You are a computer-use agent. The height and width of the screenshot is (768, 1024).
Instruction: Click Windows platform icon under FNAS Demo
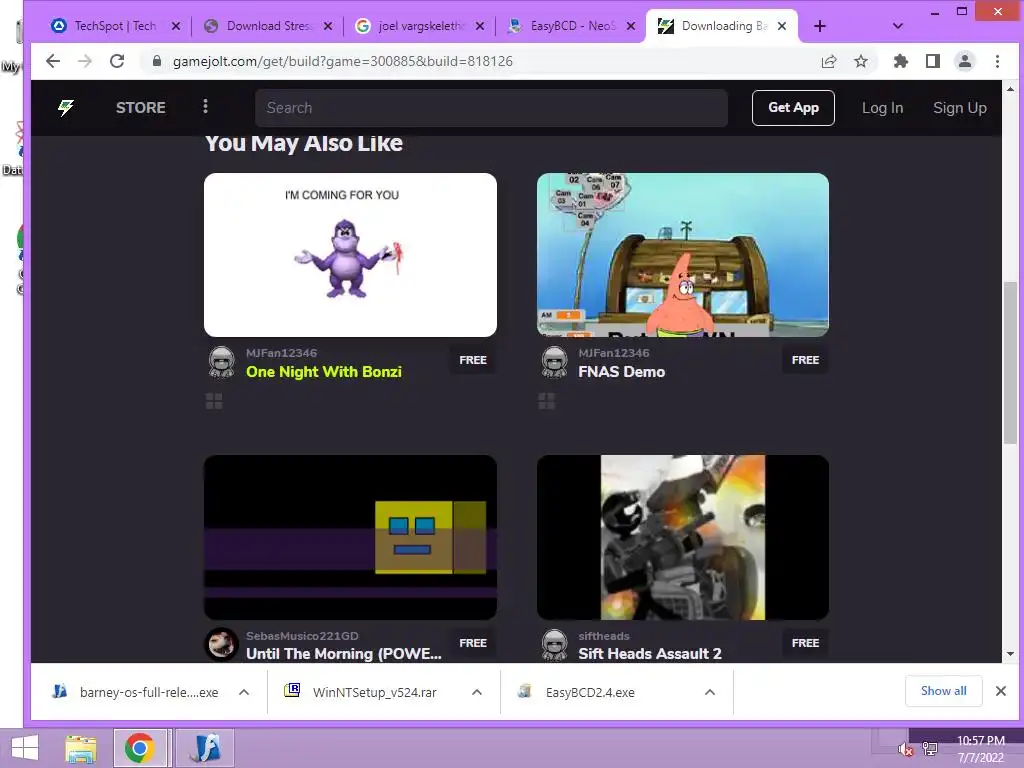pyautogui.click(x=547, y=401)
